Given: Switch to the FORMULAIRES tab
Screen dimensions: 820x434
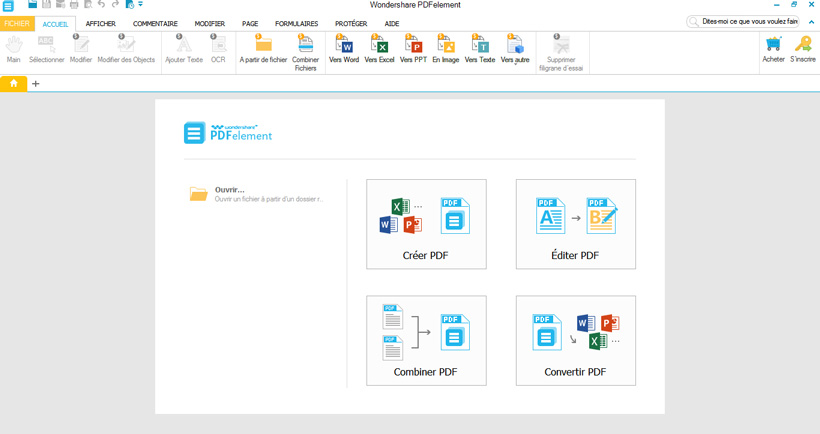Looking at the screenshot, I should 297,24.
